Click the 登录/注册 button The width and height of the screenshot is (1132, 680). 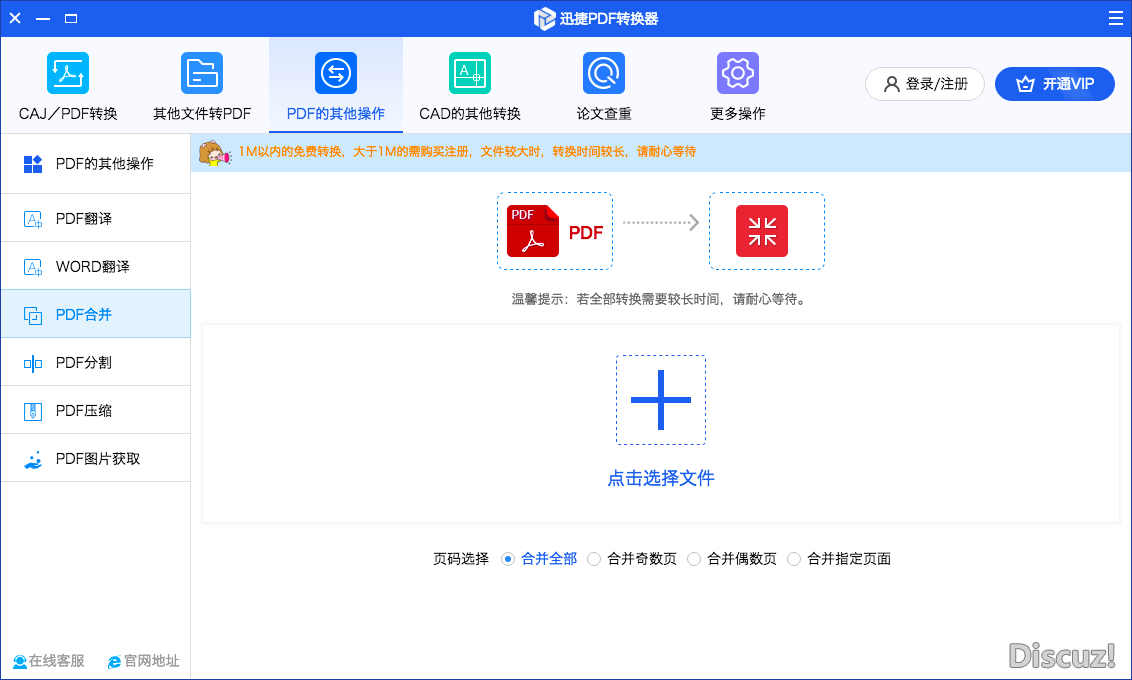click(925, 84)
